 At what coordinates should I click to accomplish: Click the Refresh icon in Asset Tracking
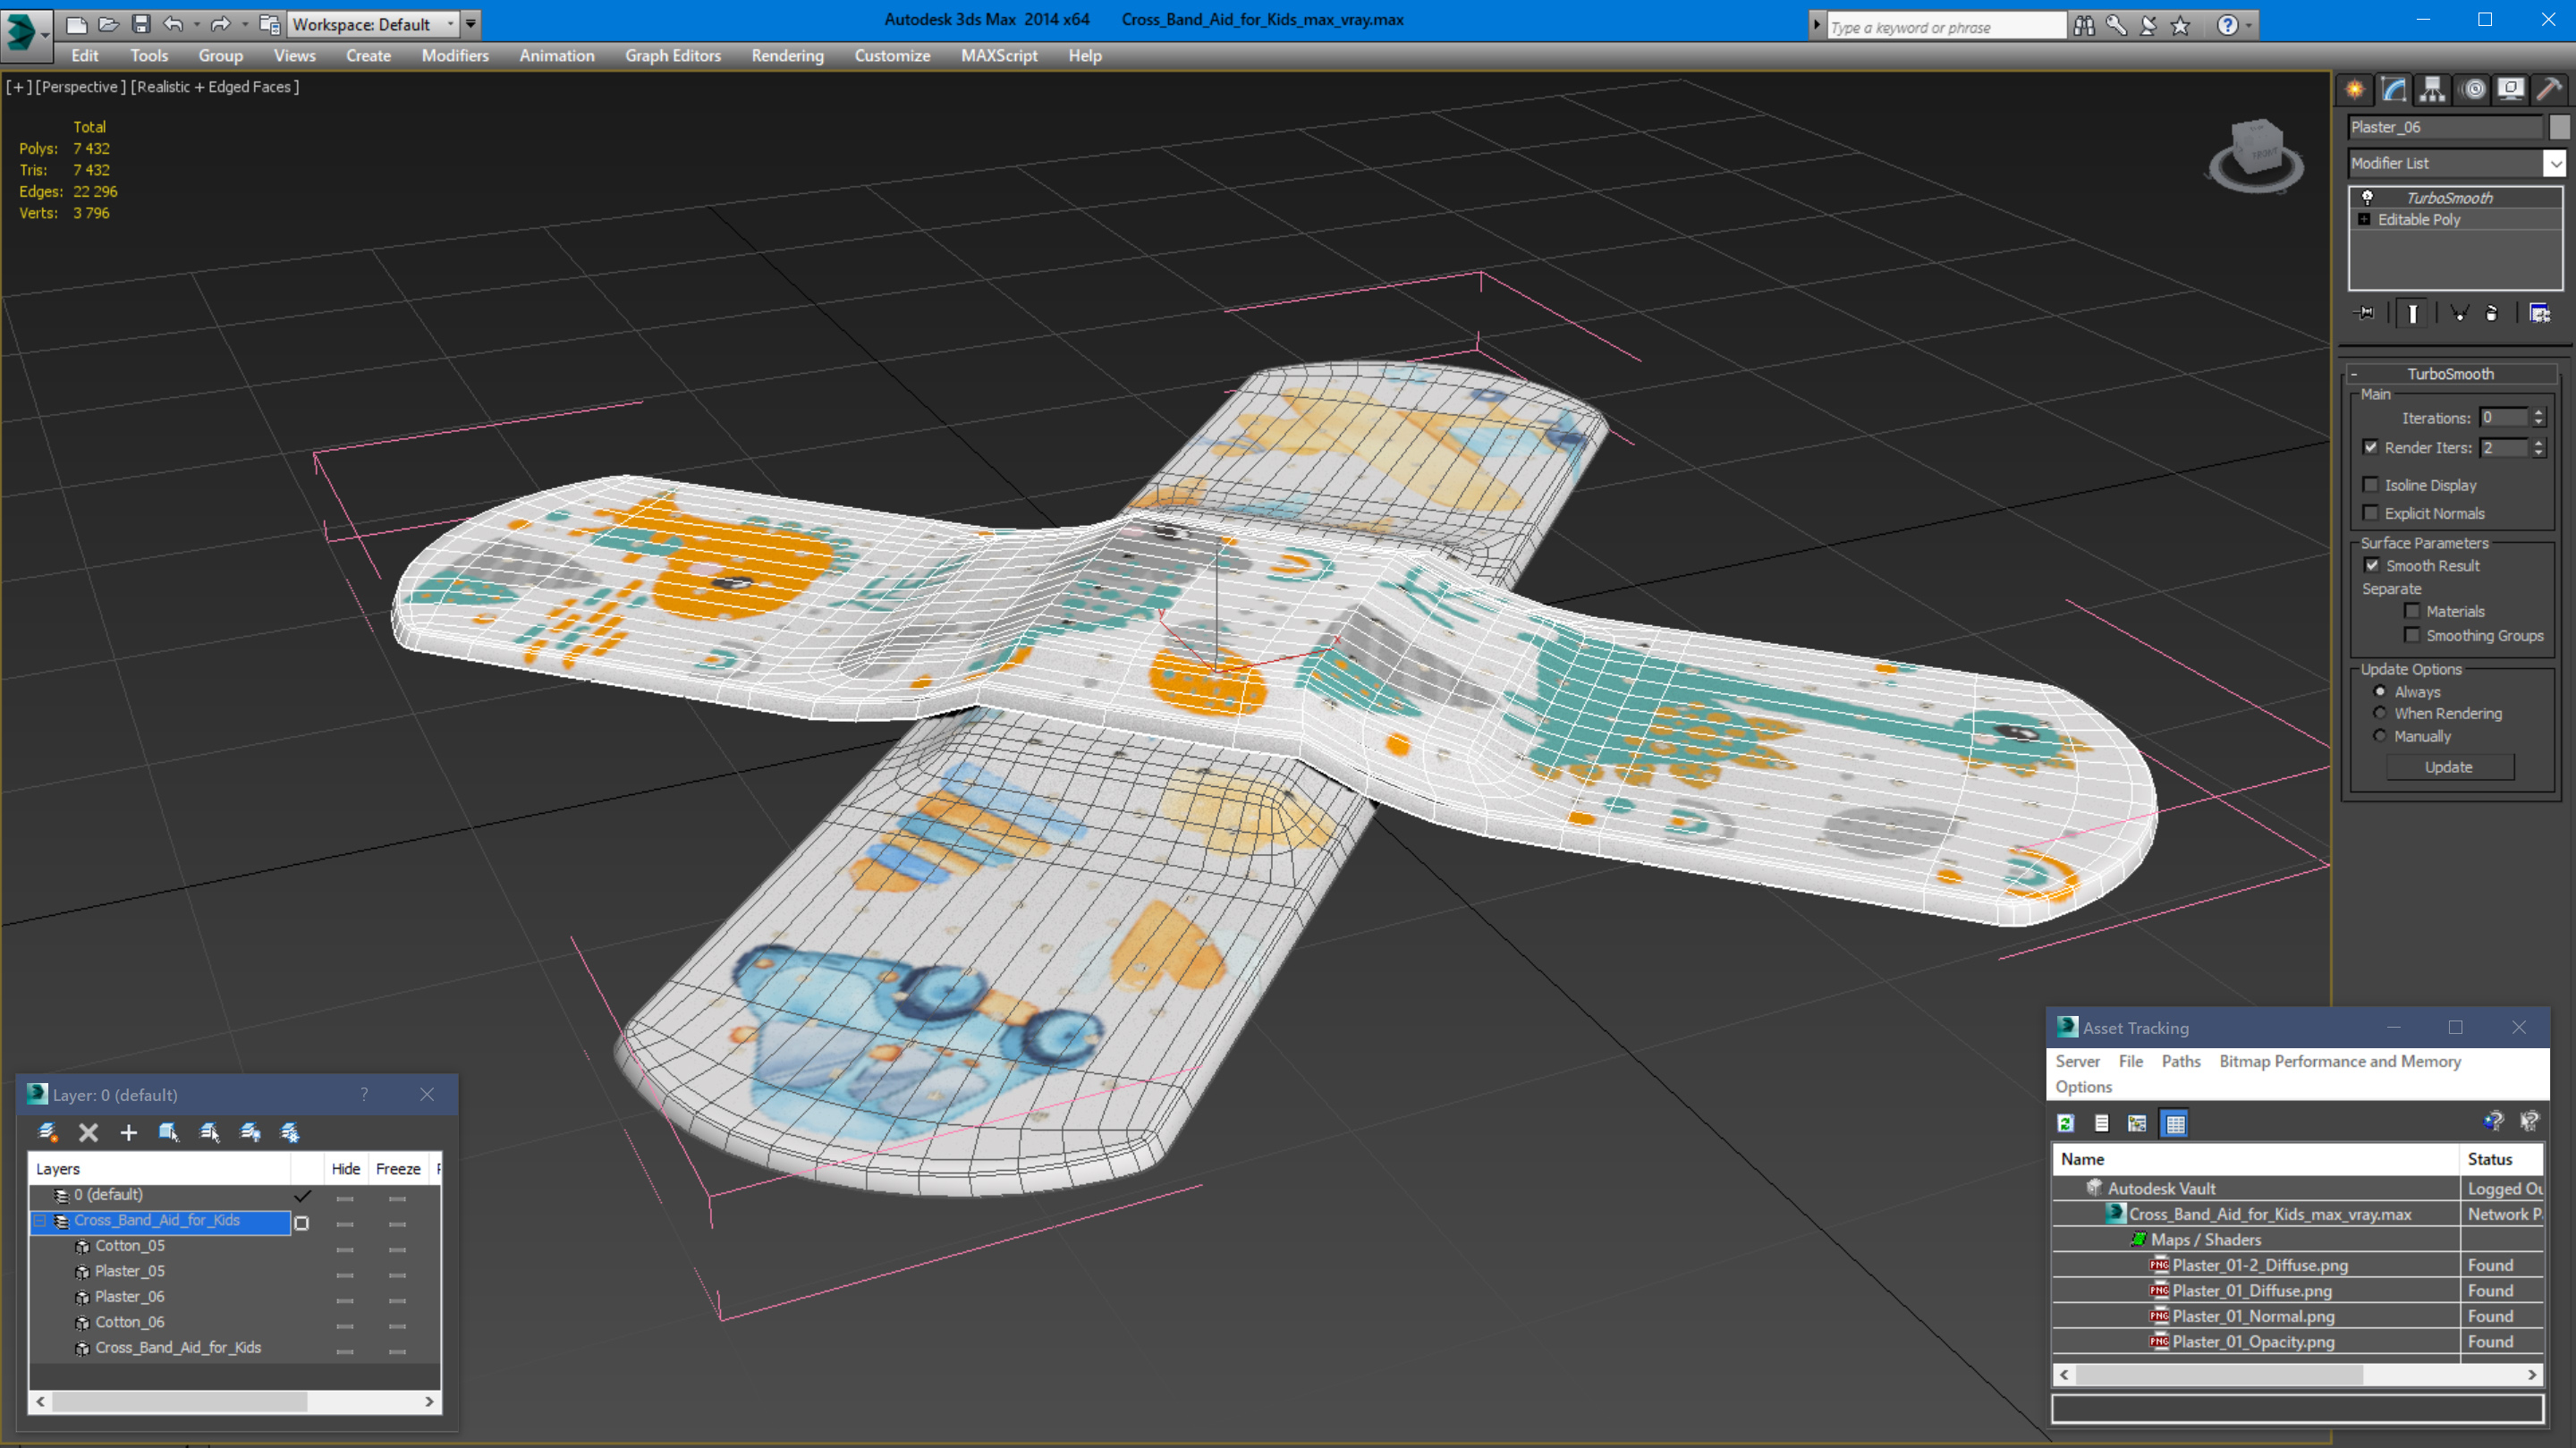click(2066, 1123)
